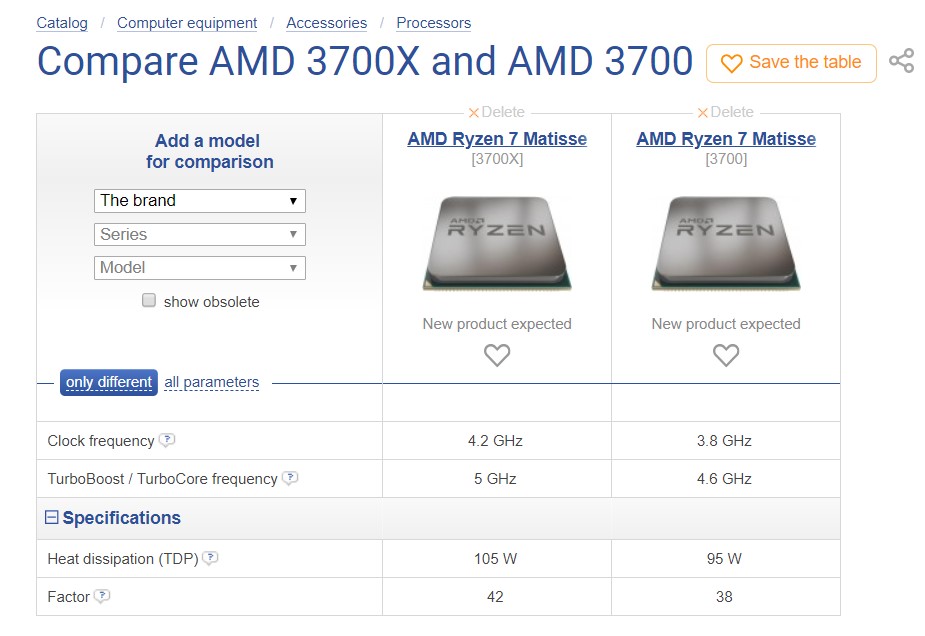925x636 pixels.
Task: Click the 3700 processor image
Action: pos(726,244)
